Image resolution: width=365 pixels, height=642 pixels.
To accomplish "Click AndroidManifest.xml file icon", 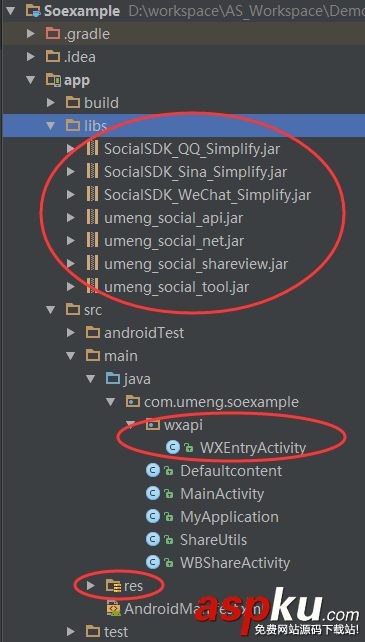I will coord(113,609).
